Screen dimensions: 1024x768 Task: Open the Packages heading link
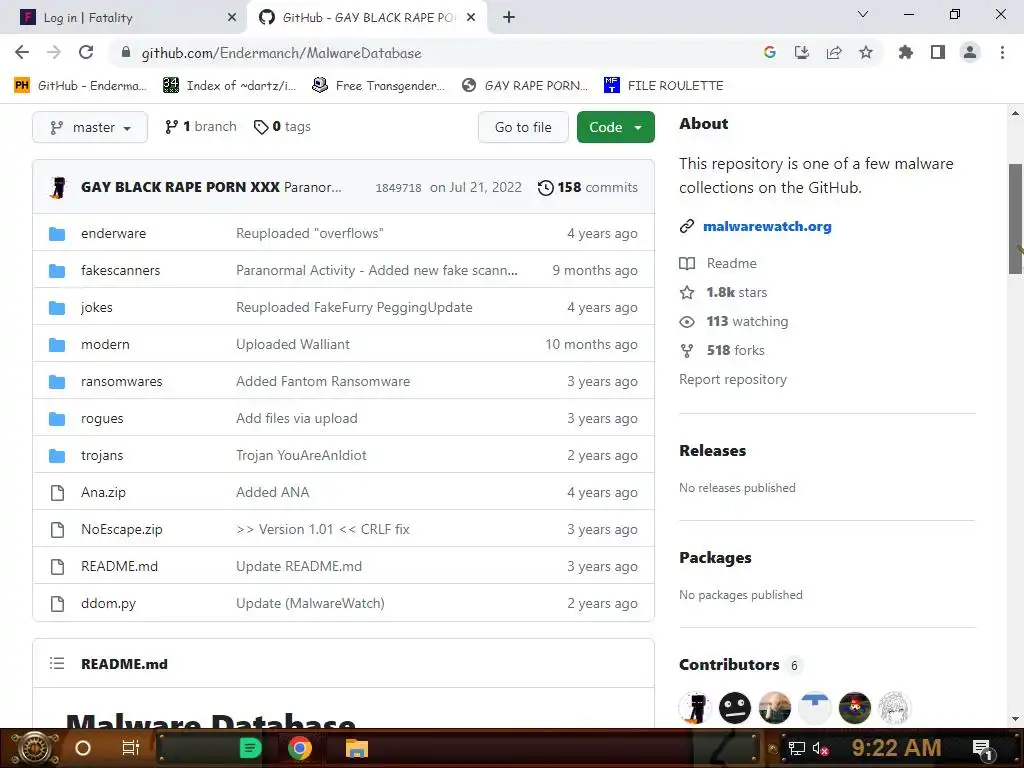click(x=715, y=558)
